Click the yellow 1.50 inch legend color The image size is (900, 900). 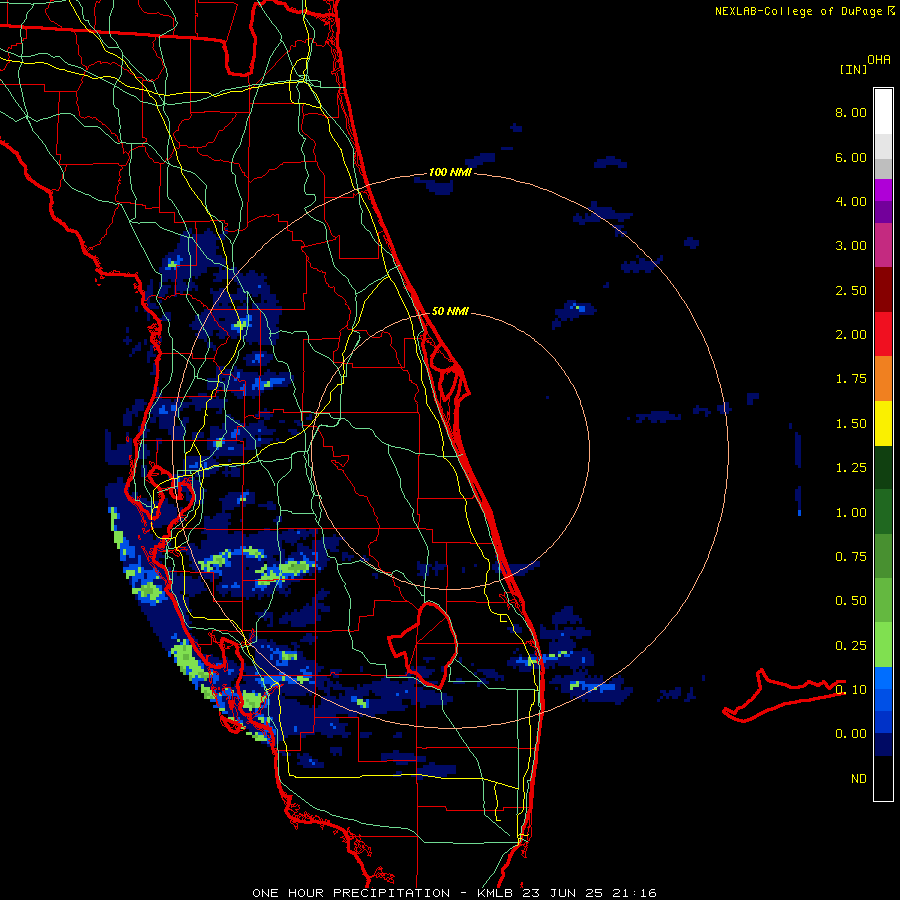point(883,423)
